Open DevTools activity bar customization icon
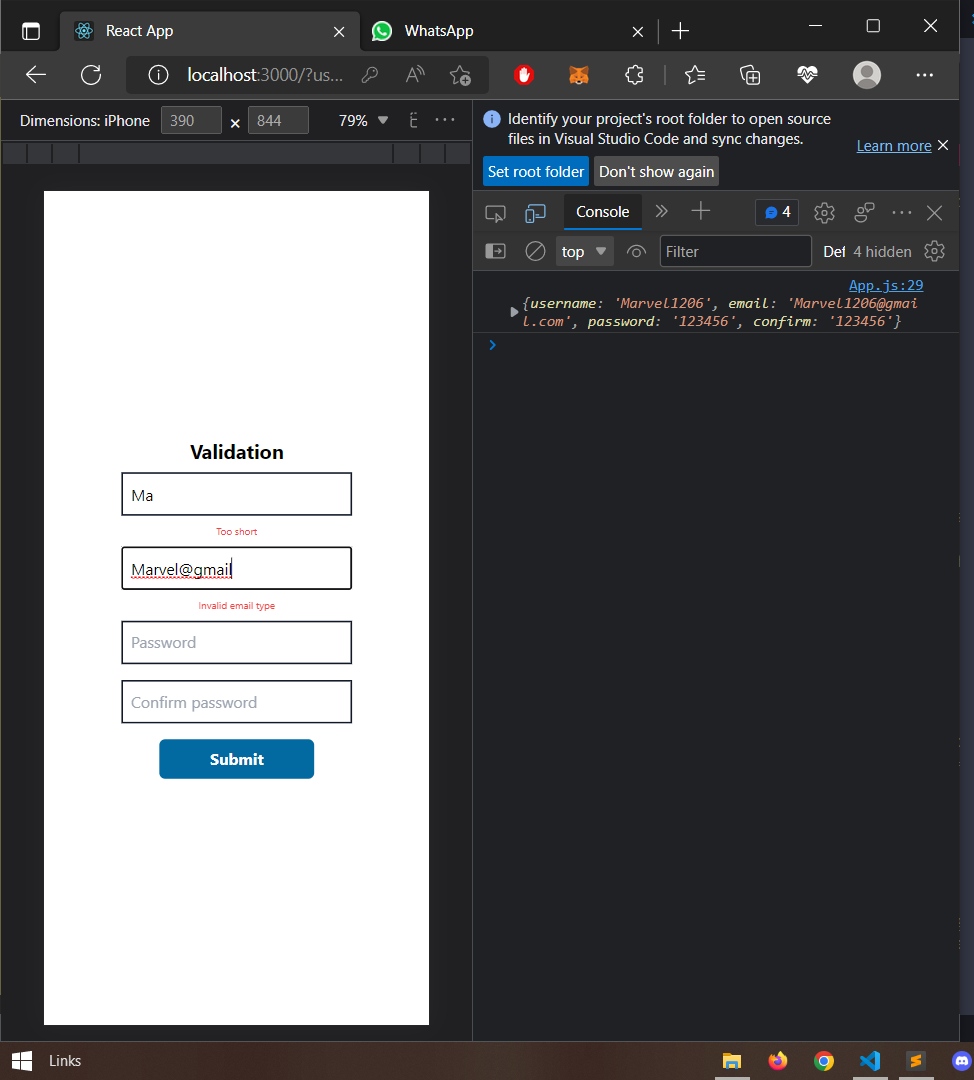Image resolution: width=974 pixels, height=1080 pixels. (x=864, y=212)
